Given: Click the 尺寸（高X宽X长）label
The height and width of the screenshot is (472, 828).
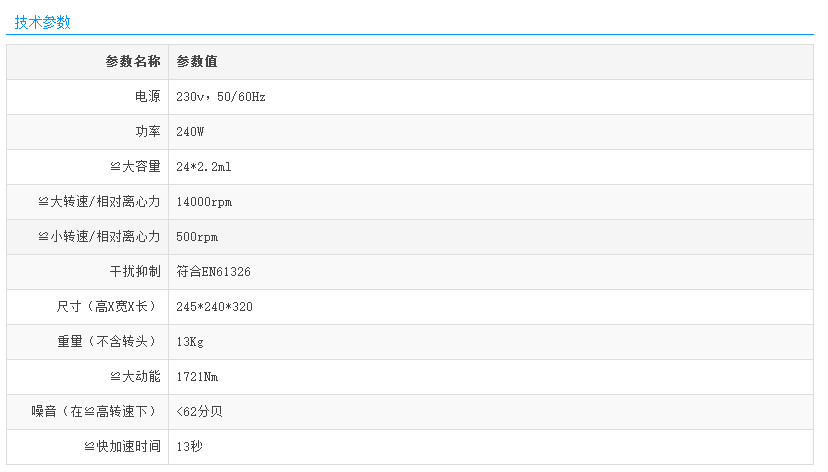Looking at the screenshot, I should click(x=109, y=307).
